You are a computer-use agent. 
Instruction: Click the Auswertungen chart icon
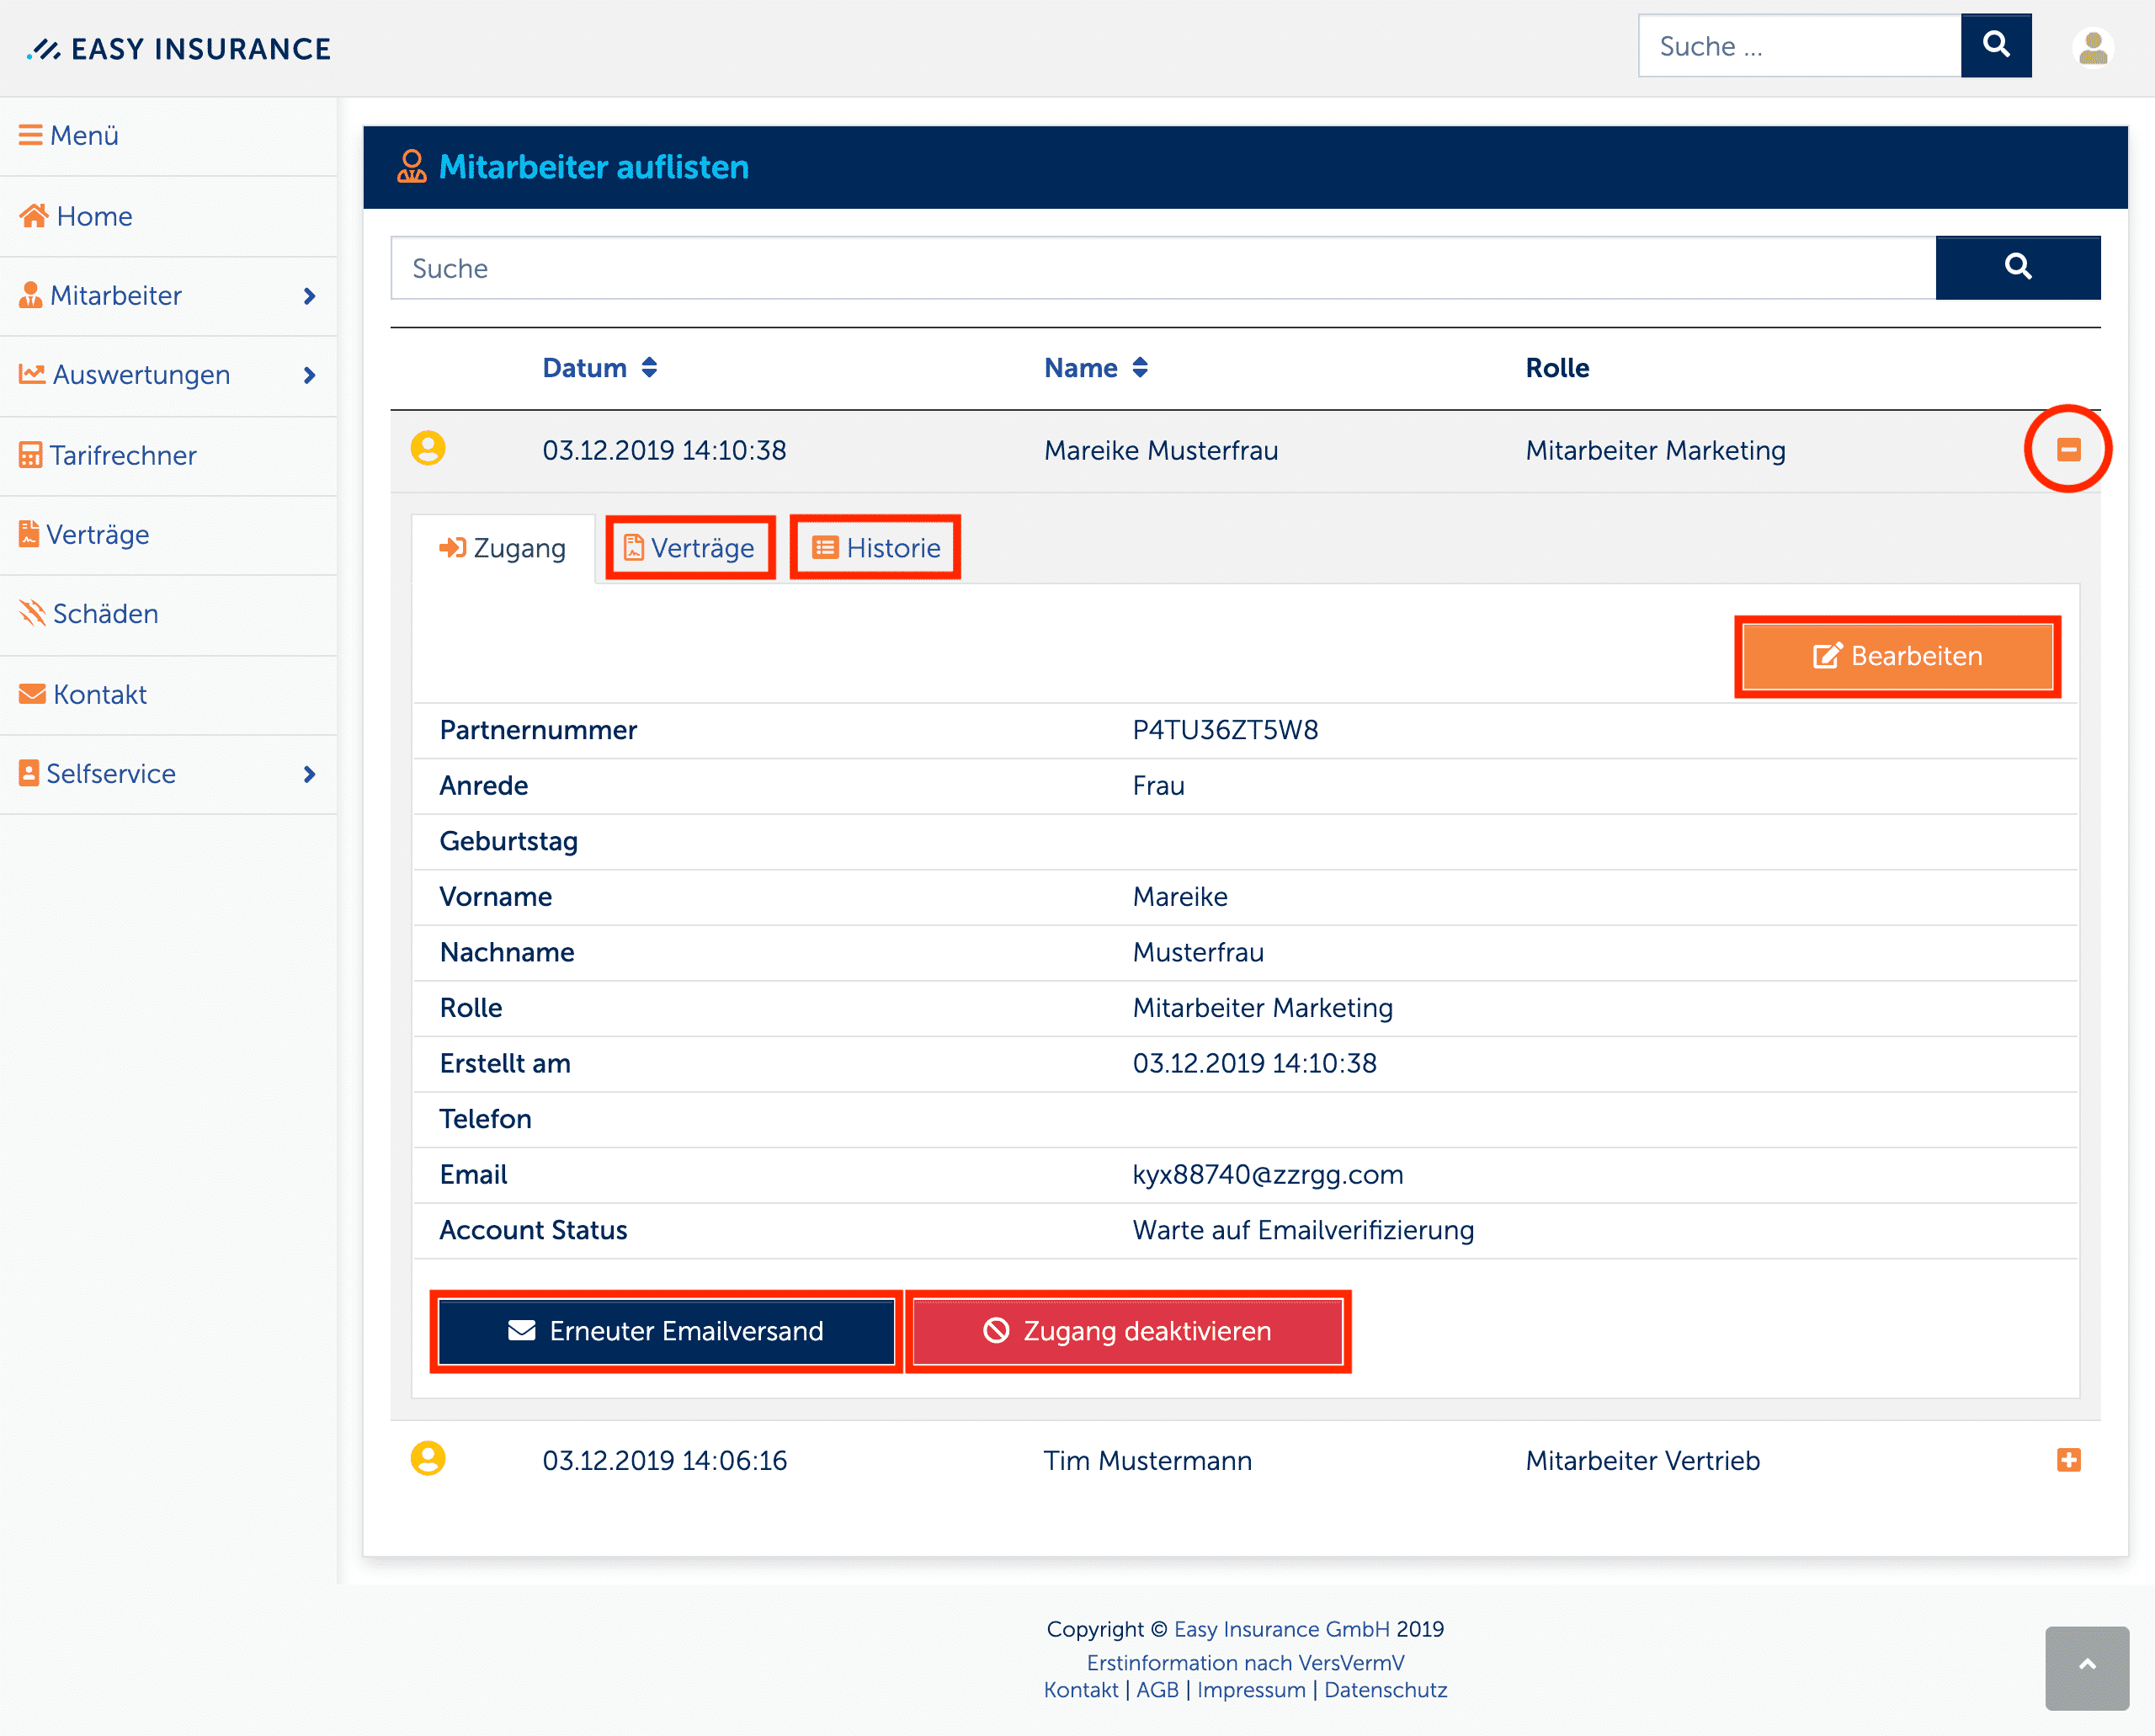[x=32, y=374]
